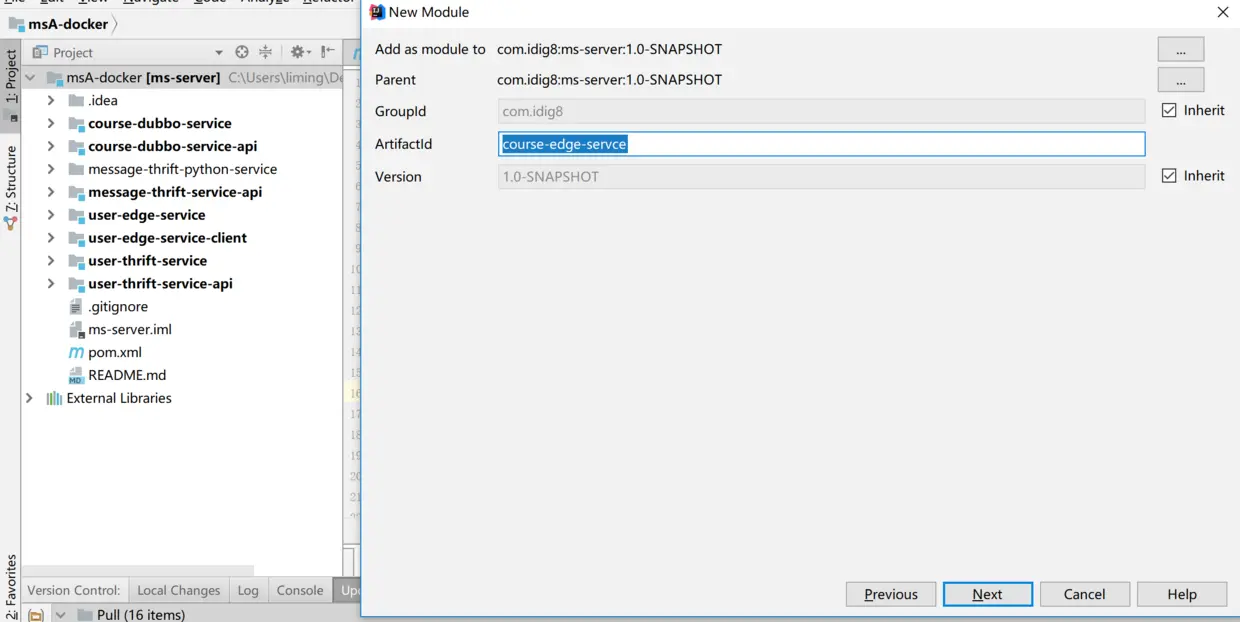1240x622 pixels.
Task: Click the scroll from source target icon
Action: point(242,52)
